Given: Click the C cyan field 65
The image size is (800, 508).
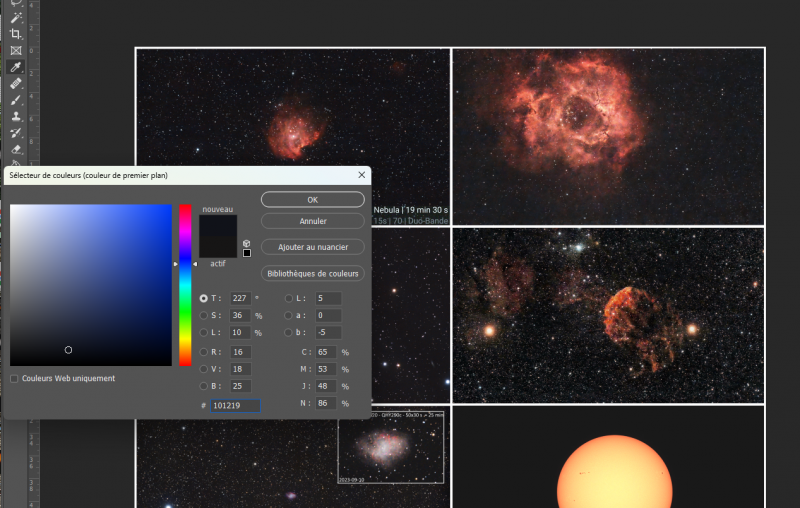Looking at the screenshot, I should 326,352.
